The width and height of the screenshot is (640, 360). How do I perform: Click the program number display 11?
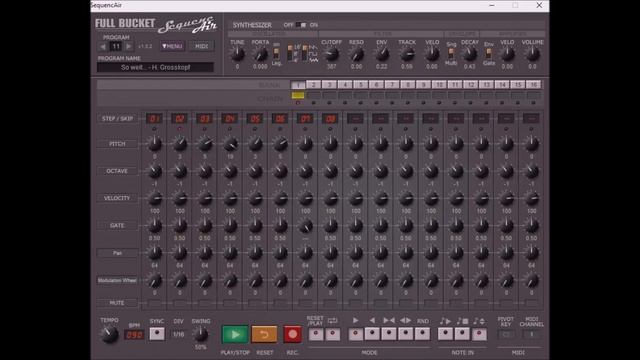(116, 47)
